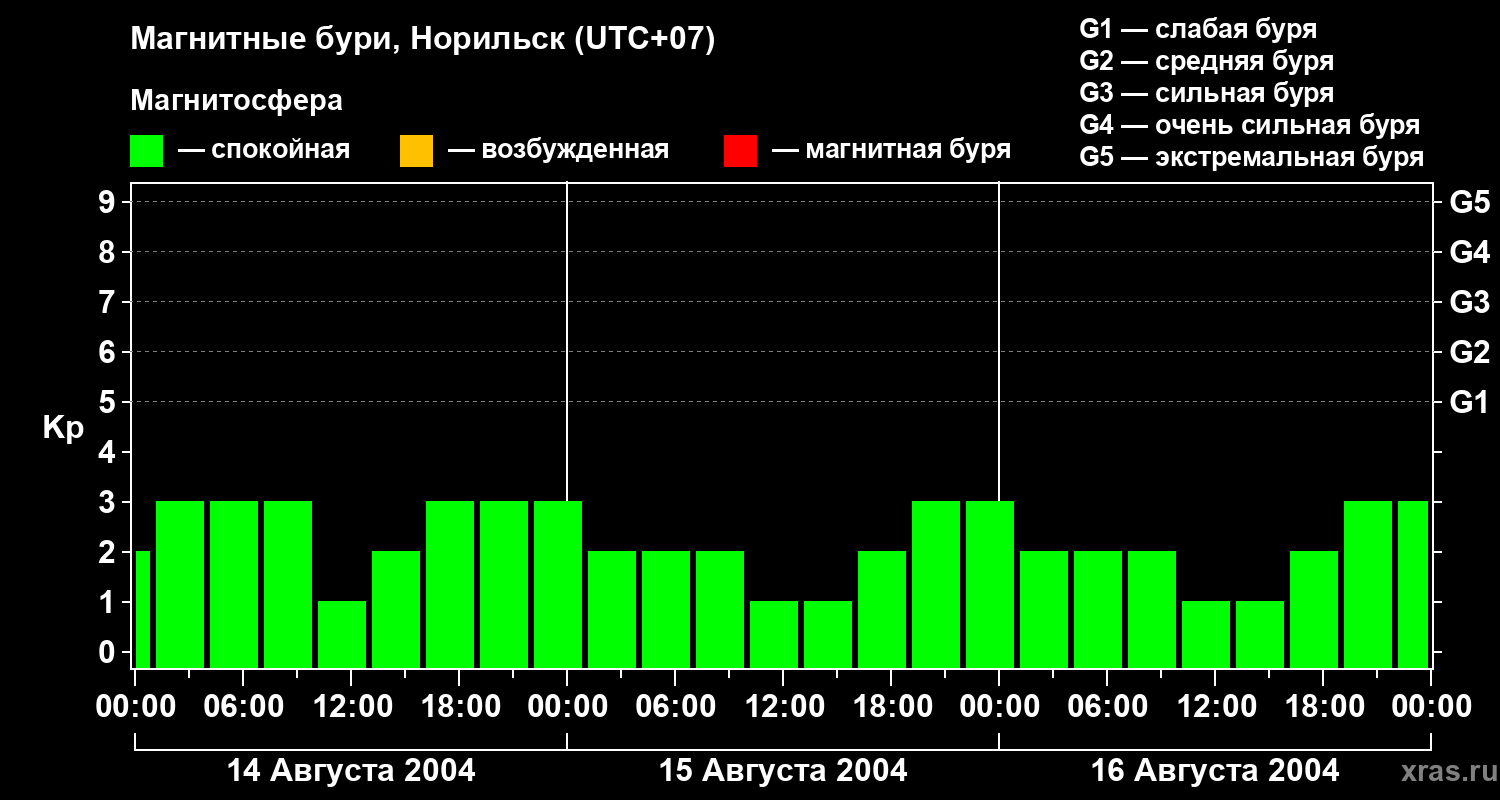The width and height of the screenshot is (1500, 800).
Task: Click the 06:00 time label under 16 August
Action: (x=1107, y=707)
